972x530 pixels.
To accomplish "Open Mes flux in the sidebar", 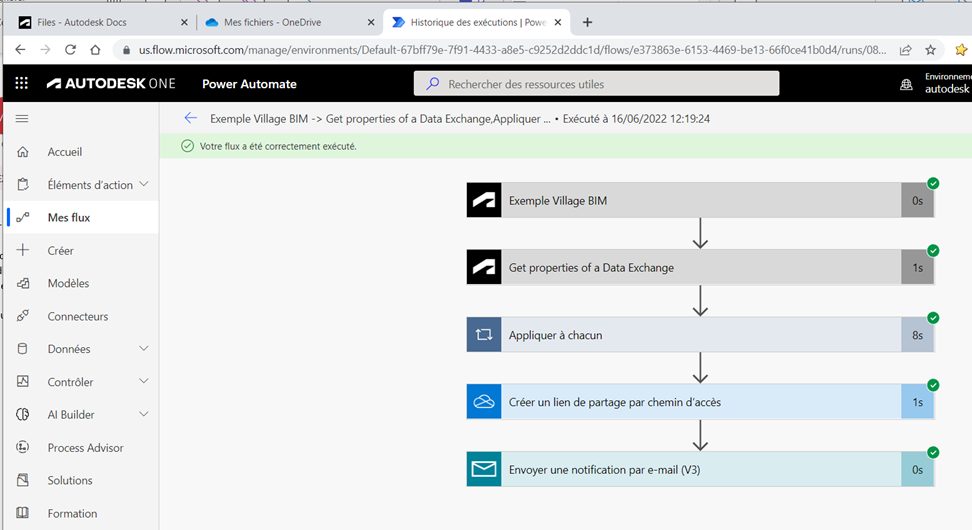I will point(81,218).
